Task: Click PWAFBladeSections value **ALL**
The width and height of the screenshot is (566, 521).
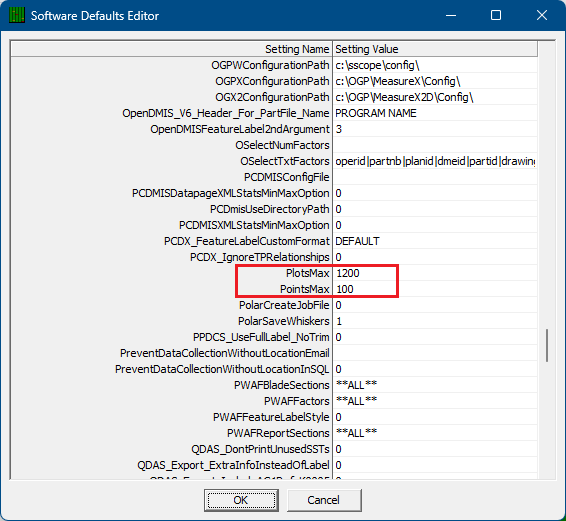Action: (x=435, y=385)
